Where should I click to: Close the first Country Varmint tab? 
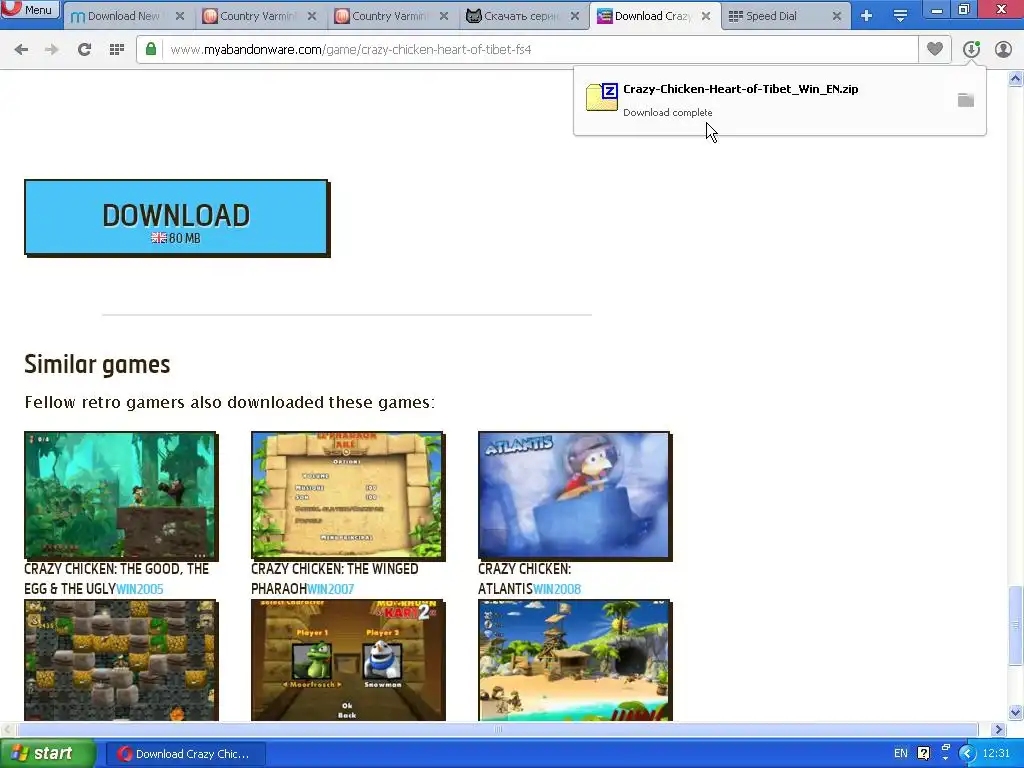pos(312,16)
